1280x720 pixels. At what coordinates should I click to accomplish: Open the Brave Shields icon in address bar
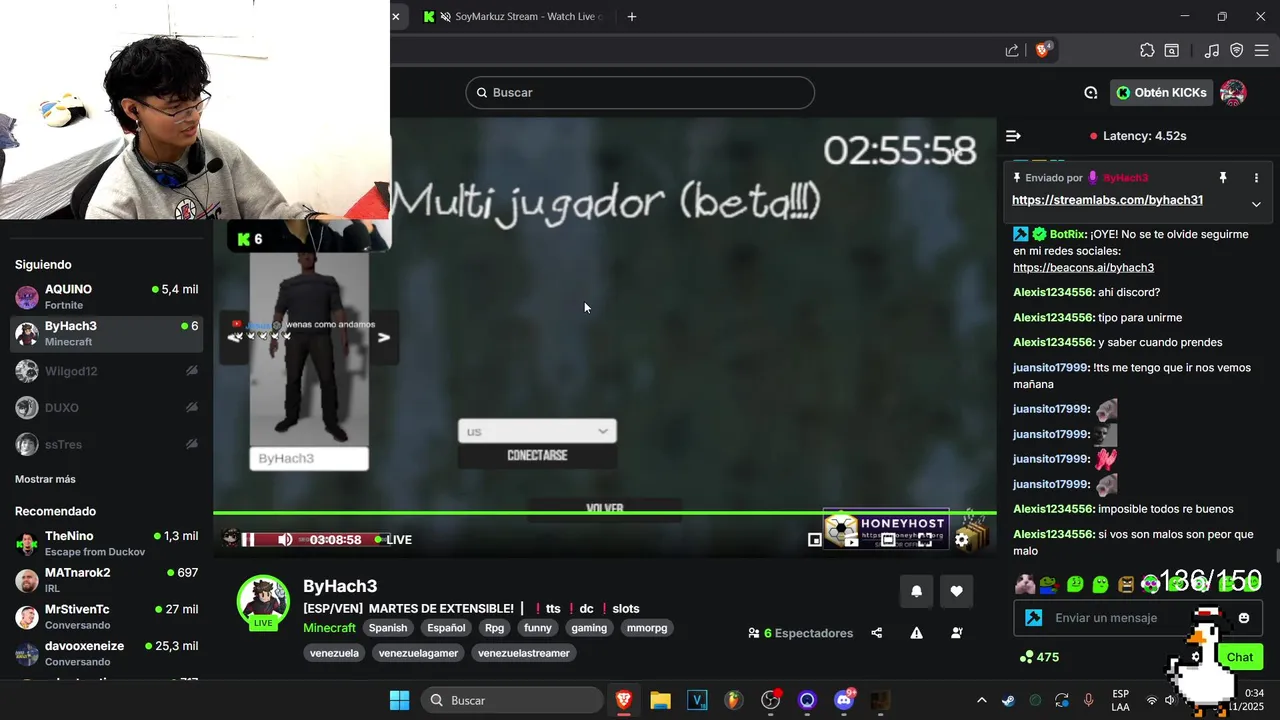pos(1043,50)
